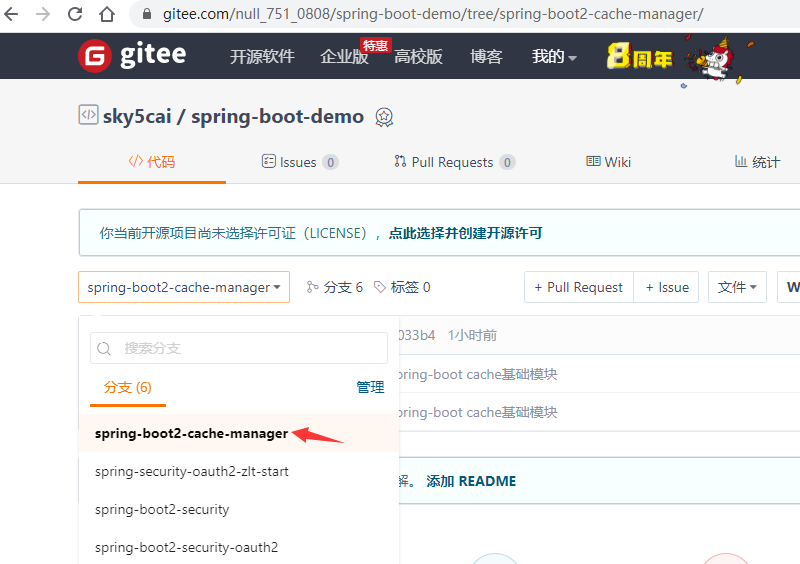Collapse the spring-boot2-cache-manager branch dropdown
This screenshot has height=564, width=800.
(x=184, y=287)
